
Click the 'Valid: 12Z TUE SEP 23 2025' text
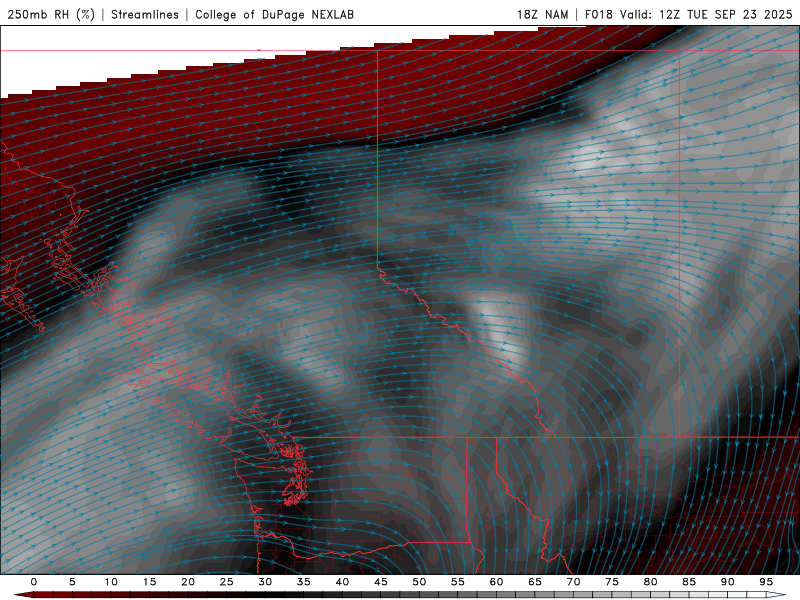706,14
